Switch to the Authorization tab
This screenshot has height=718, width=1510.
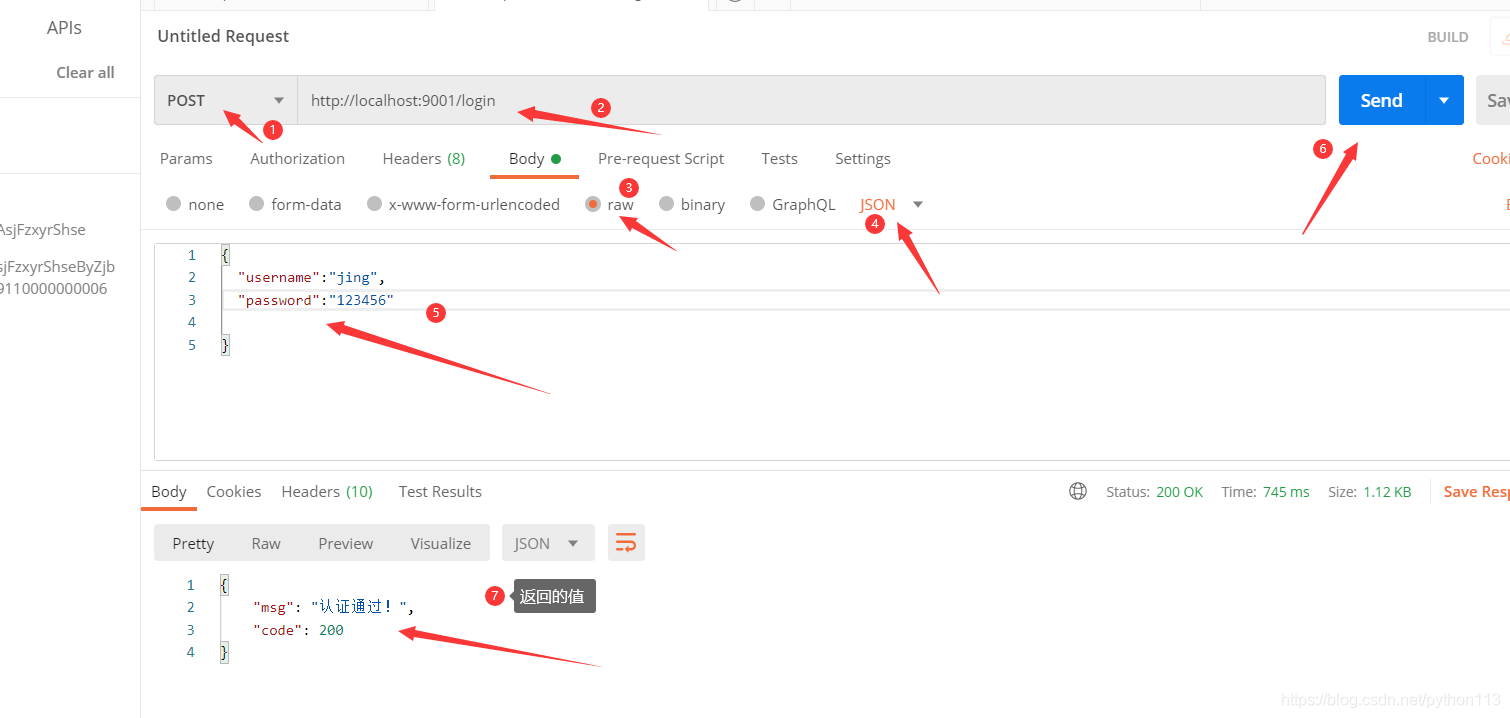(x=297, y=158)
